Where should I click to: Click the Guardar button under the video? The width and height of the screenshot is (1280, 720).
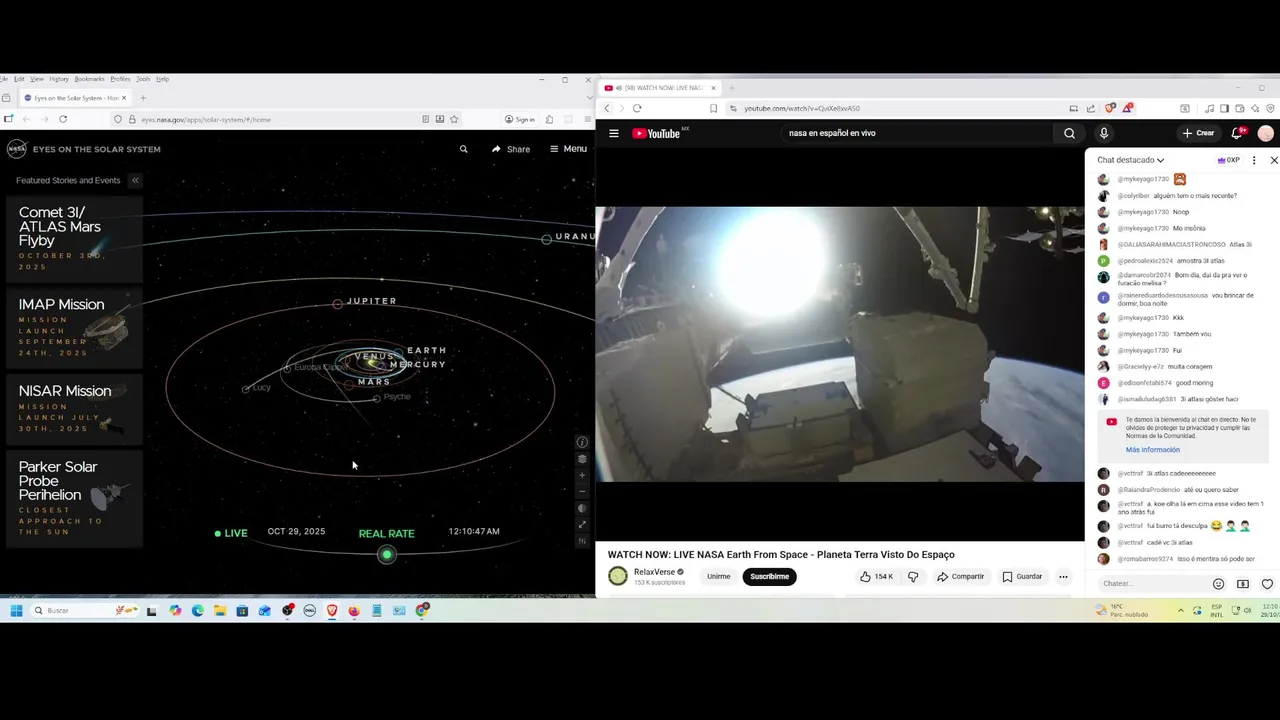pyautogui.click(x=1022, y=576)
